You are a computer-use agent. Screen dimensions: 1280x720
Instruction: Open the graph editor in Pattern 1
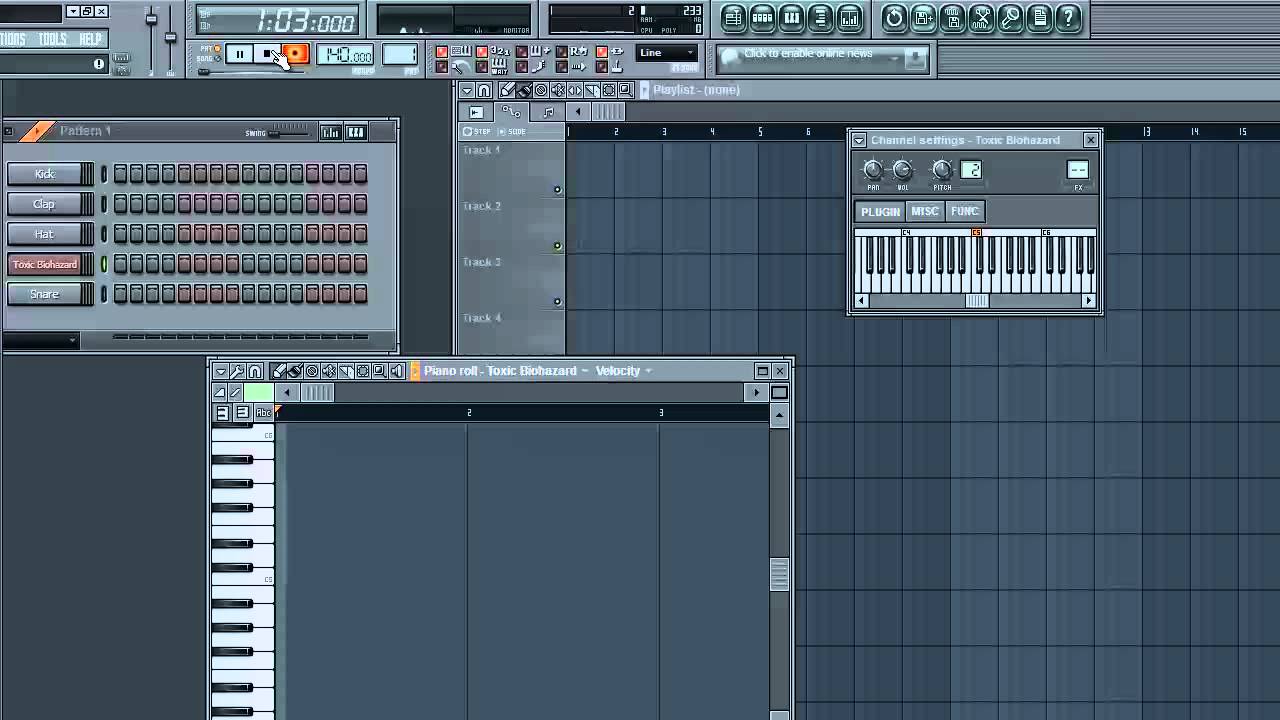pos(330,132)
